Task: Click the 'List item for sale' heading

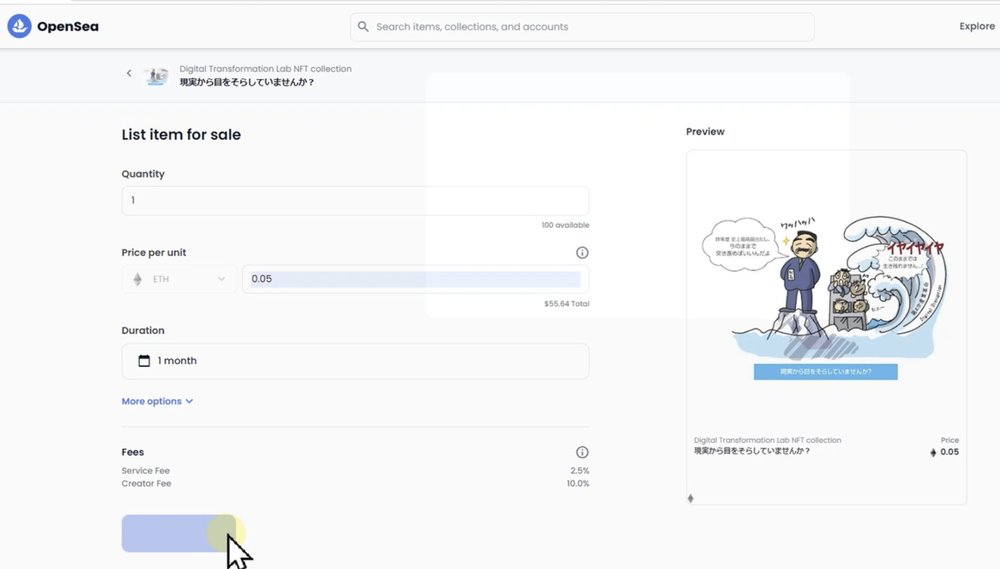Action: tap(181, 135)
